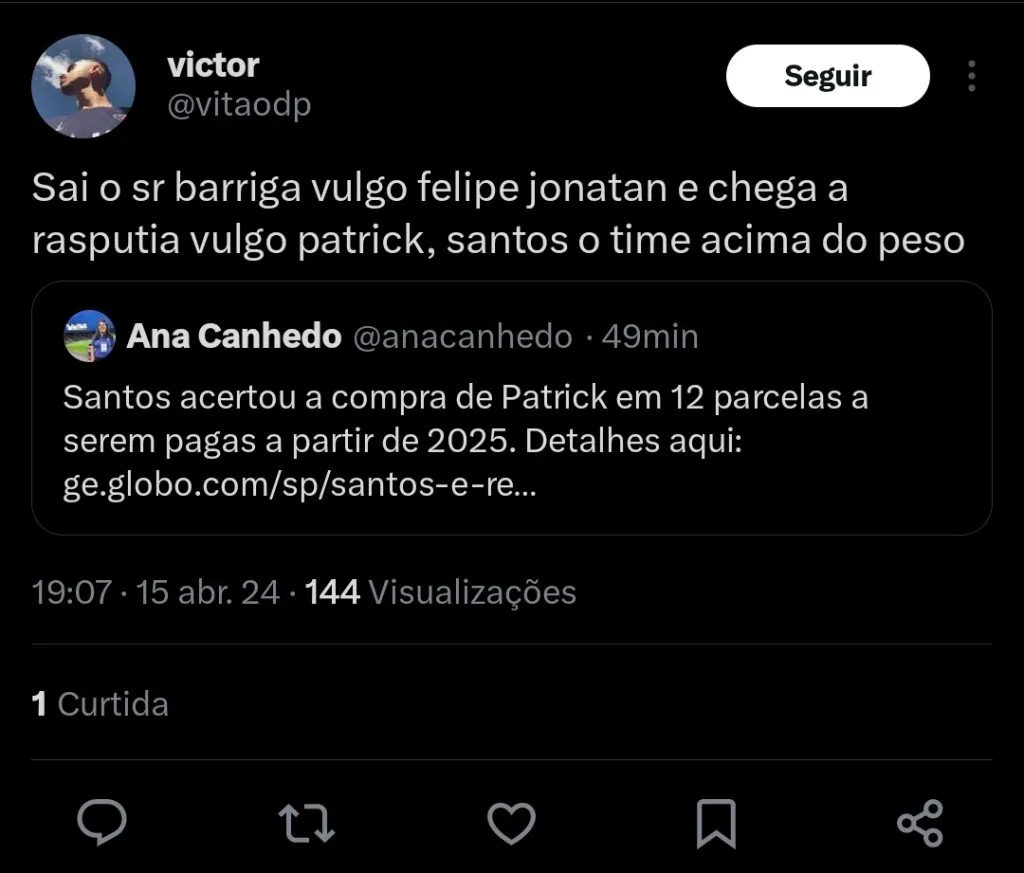Click the display name victor
Screen dimensions: 1024x873
click(213, 65)
